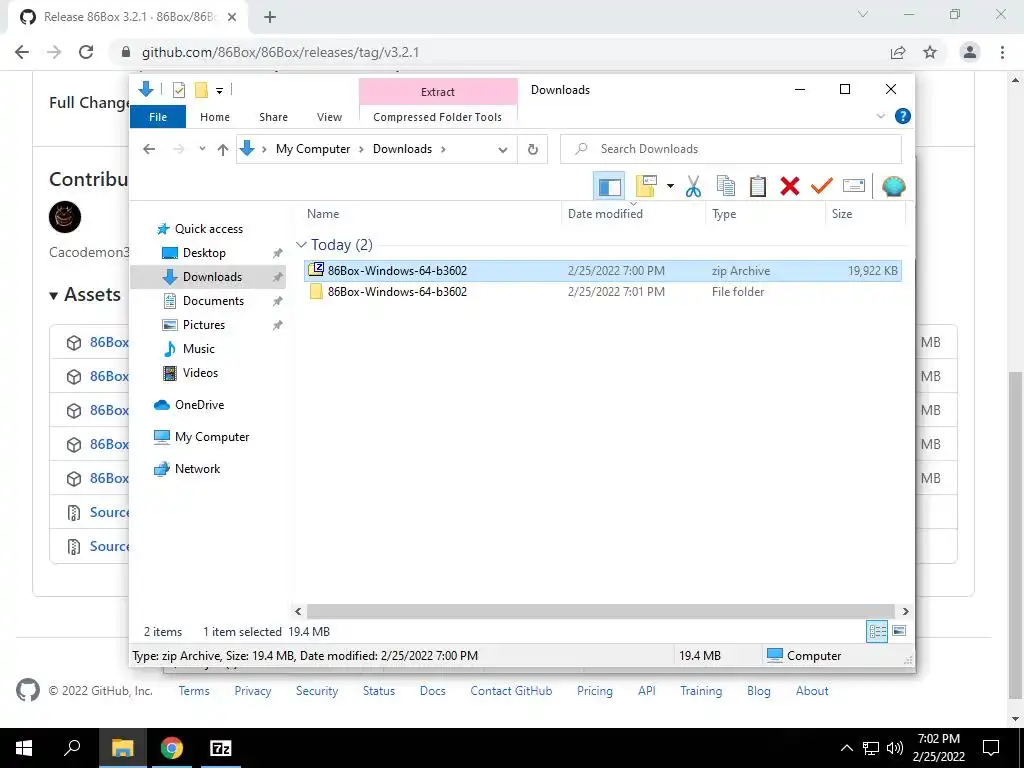Open the view options dropdown arrow
The width and height of the screenshot is (1024, 768).
670,187
